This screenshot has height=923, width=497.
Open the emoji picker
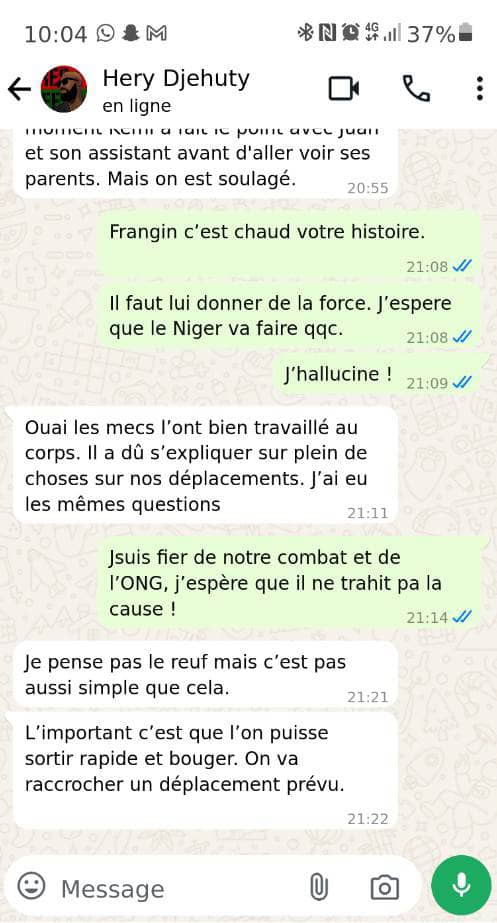point(31,885)
